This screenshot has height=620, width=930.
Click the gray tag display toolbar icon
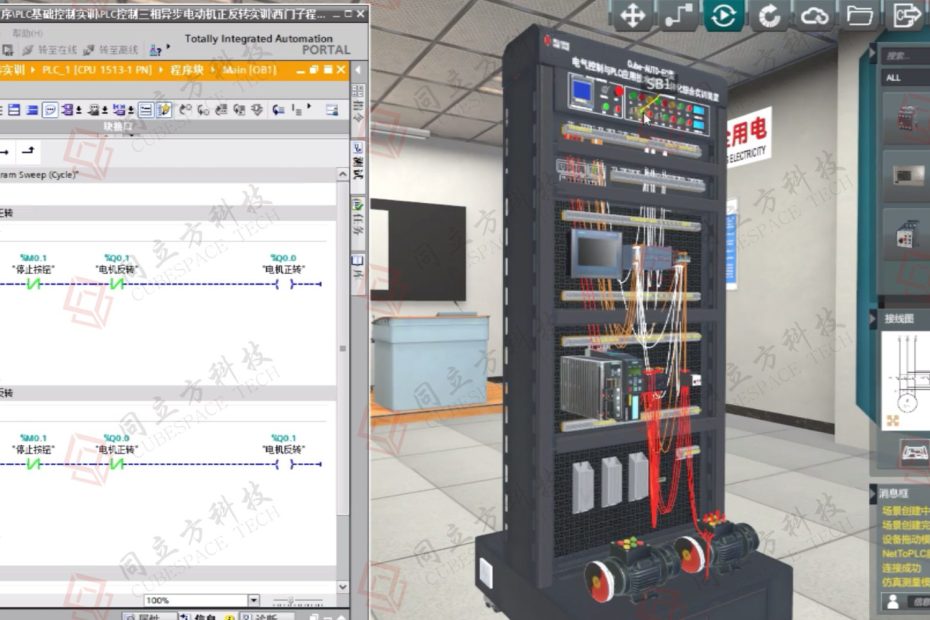coord(94,110)
